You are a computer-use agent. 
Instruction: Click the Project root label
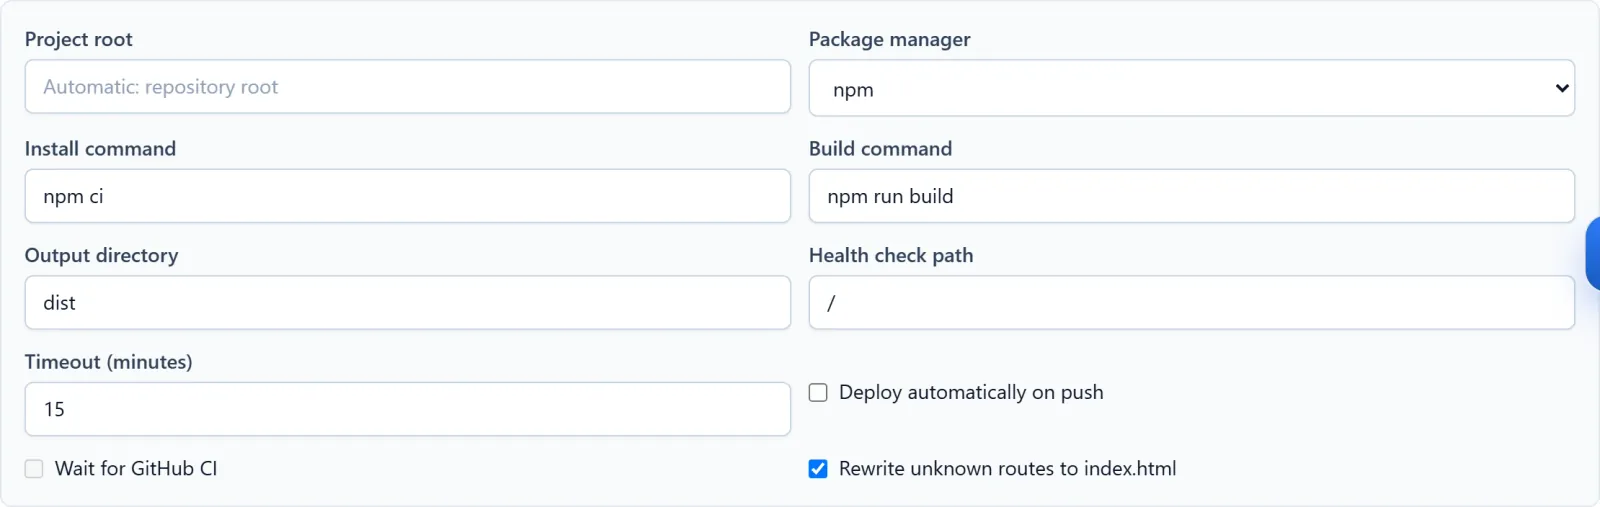click(x=78, y=39)
